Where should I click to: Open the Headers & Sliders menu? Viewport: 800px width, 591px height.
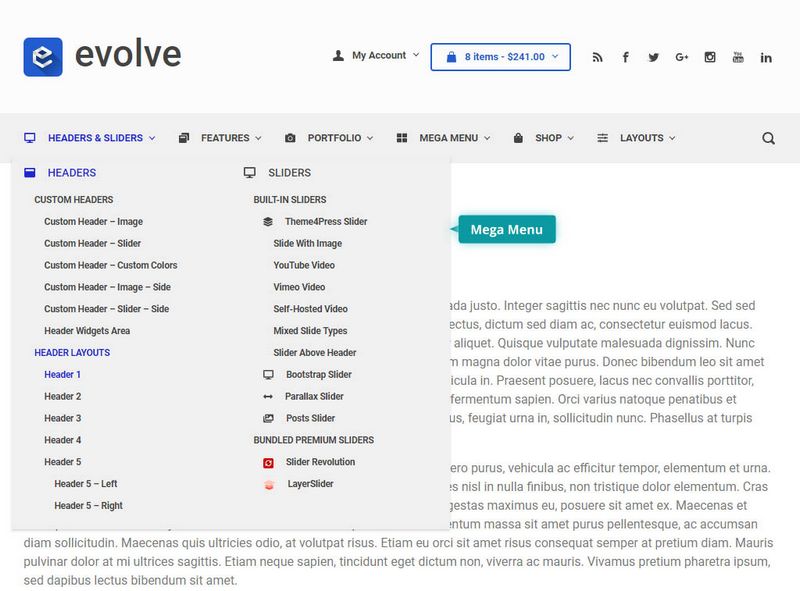pos(95,138)
